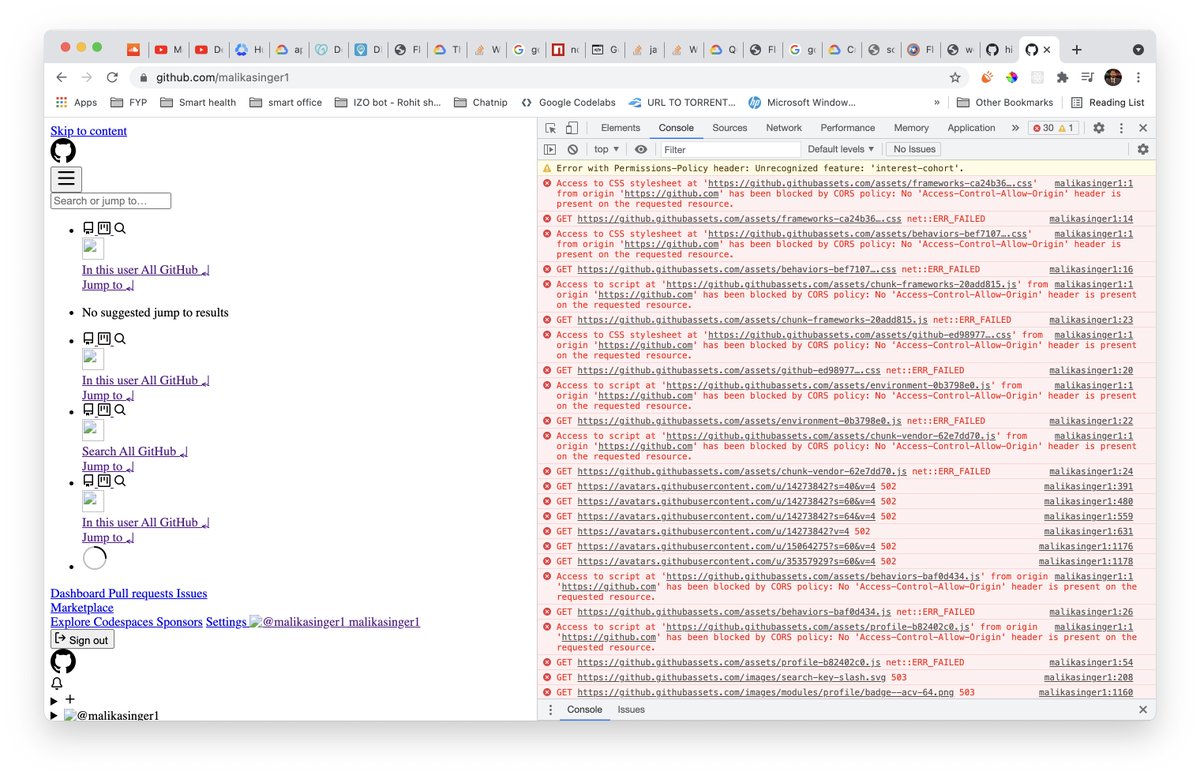Open the Application tab
The width and height of the screenshot is (1200, 779).
pyautogui.click(x=971, y=128)
